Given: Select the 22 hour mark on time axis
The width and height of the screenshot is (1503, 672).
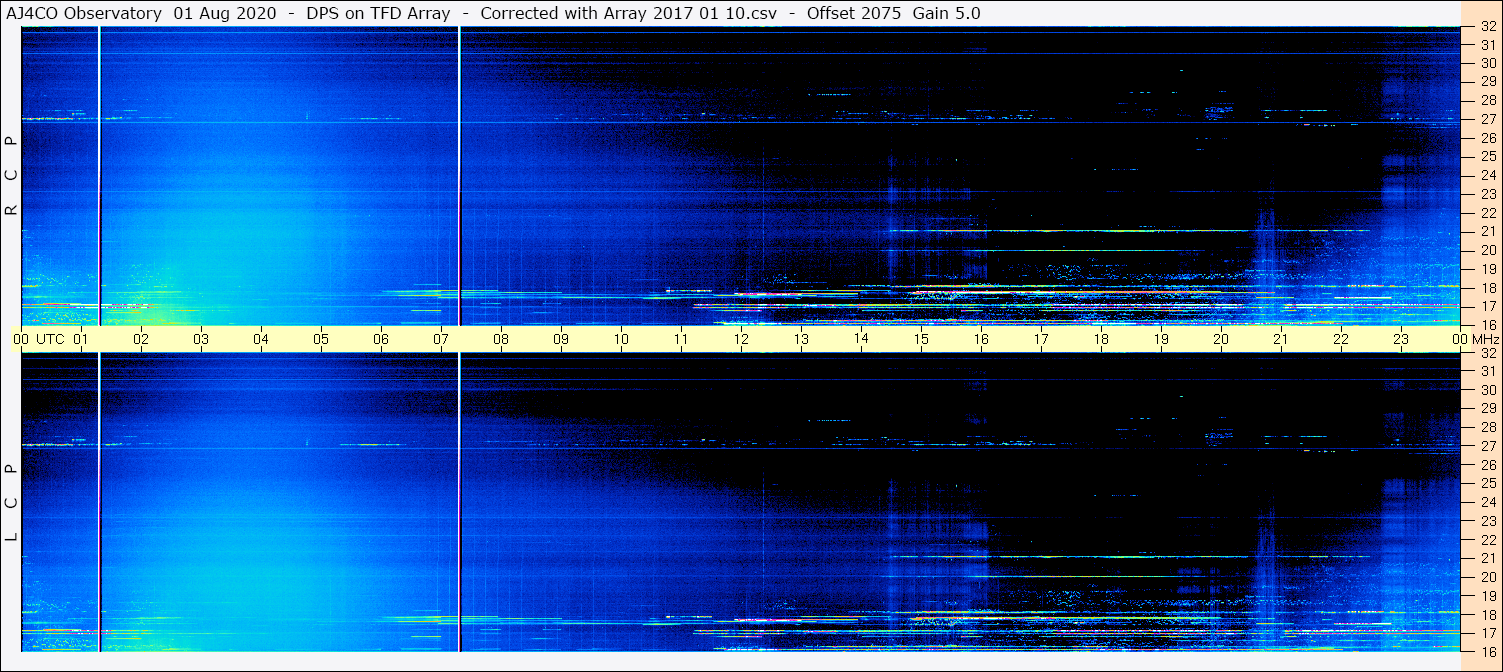Looking at the screenshot, I should tap(1341, 339).
